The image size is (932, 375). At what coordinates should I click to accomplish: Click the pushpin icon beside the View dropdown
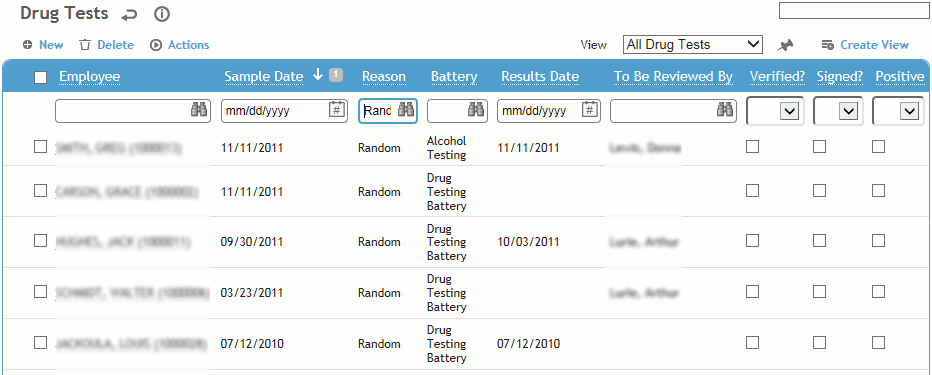[785, 45]
